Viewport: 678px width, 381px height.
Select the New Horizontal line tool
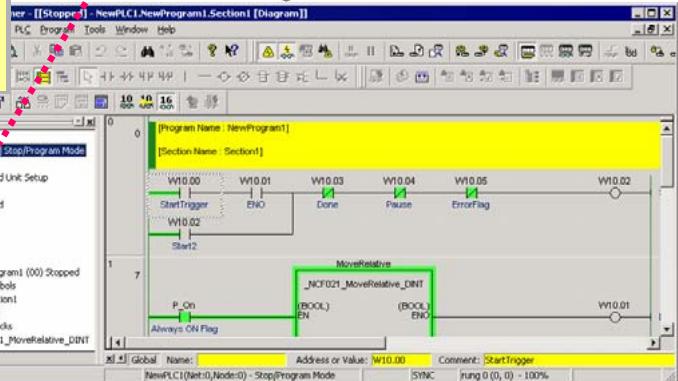coord(204,77)
